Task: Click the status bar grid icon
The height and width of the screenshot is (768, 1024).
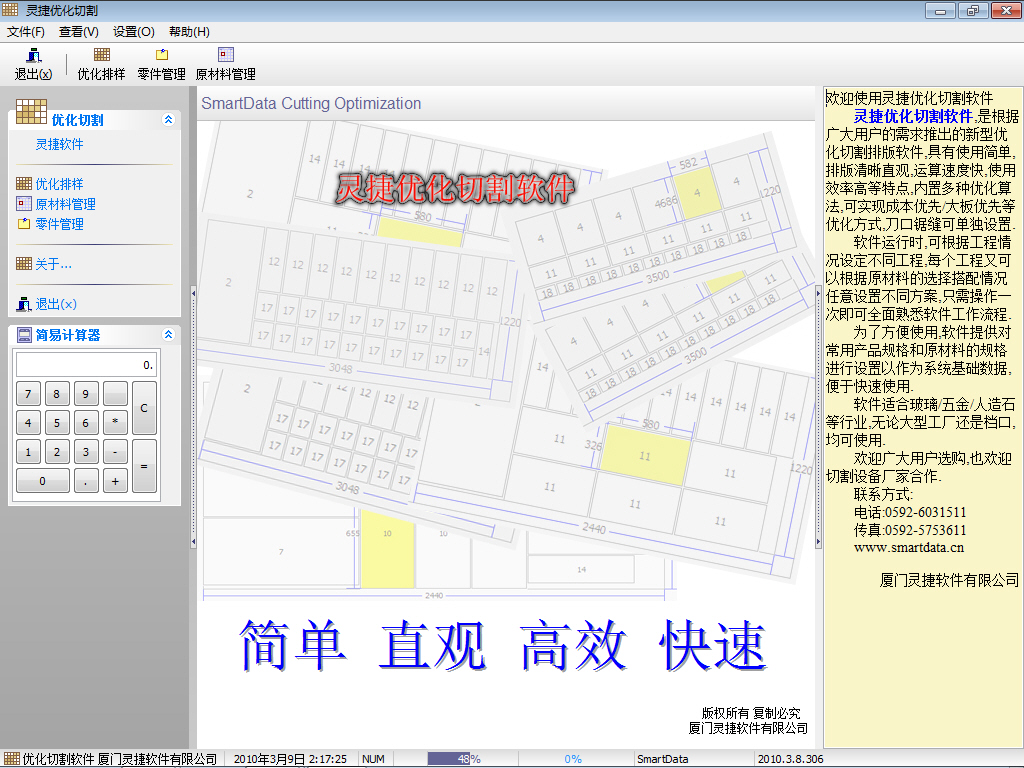Action: [12, 758]
